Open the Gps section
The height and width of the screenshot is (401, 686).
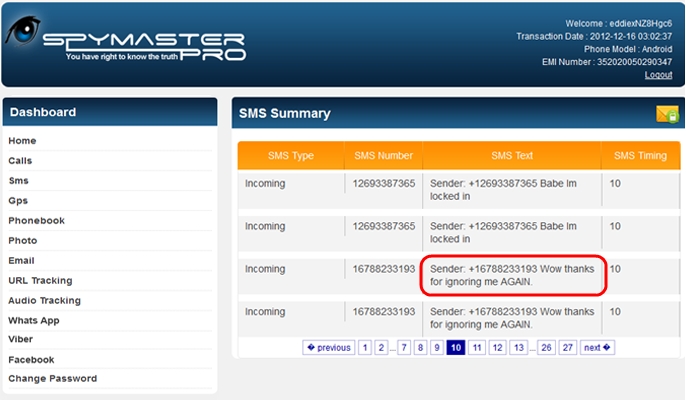click(18, 201)
